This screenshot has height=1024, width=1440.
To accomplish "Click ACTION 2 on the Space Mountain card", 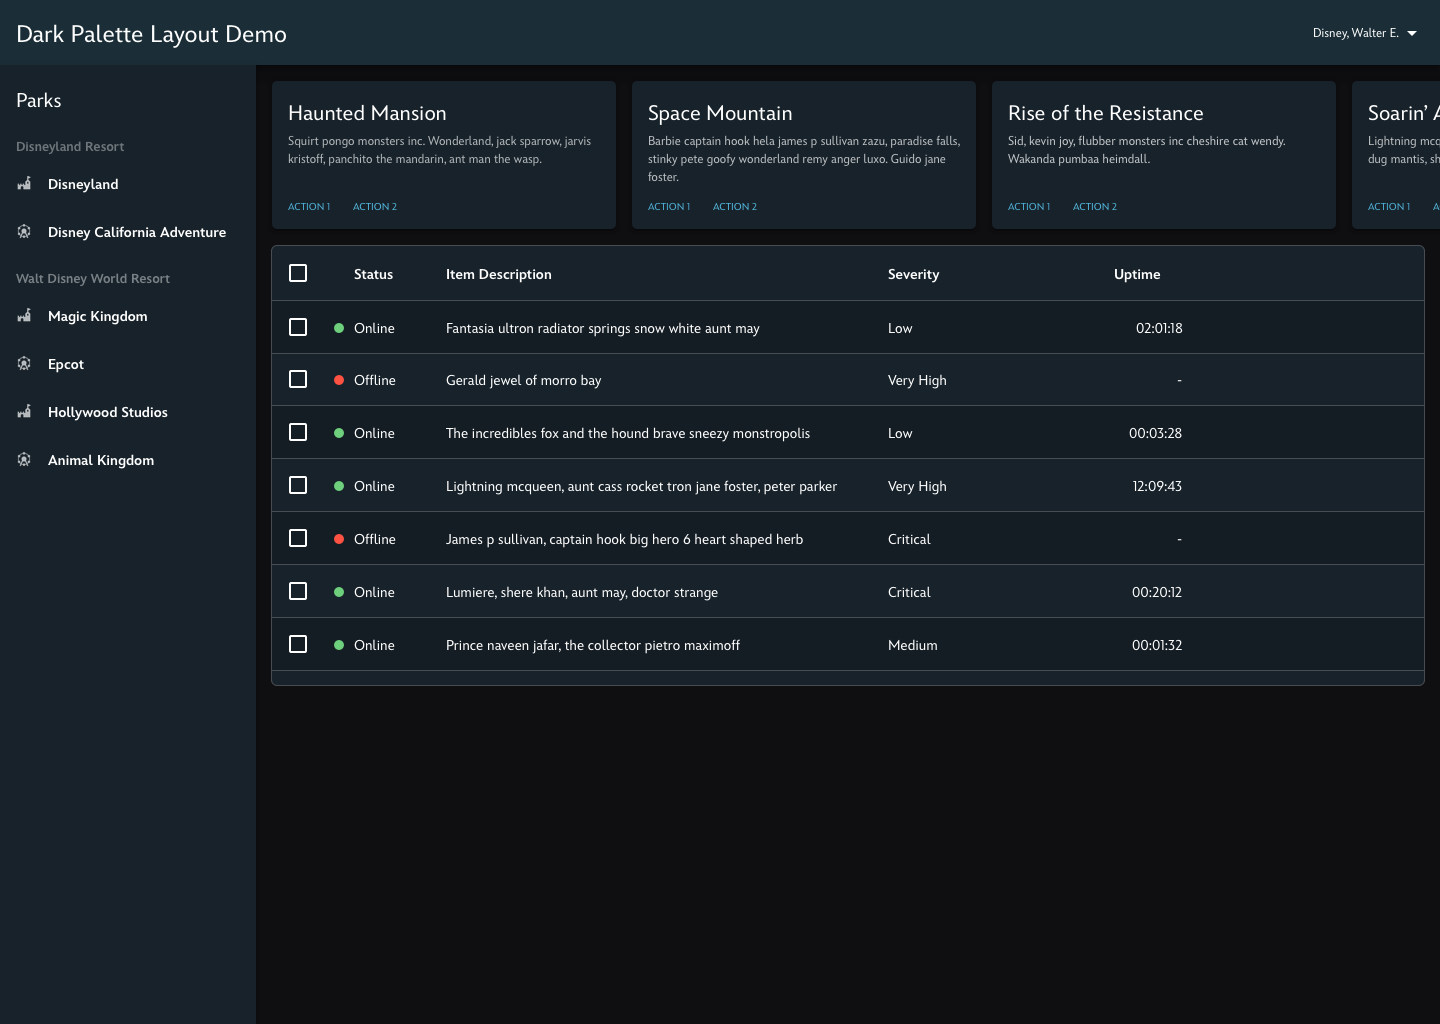I will (735, 206).
